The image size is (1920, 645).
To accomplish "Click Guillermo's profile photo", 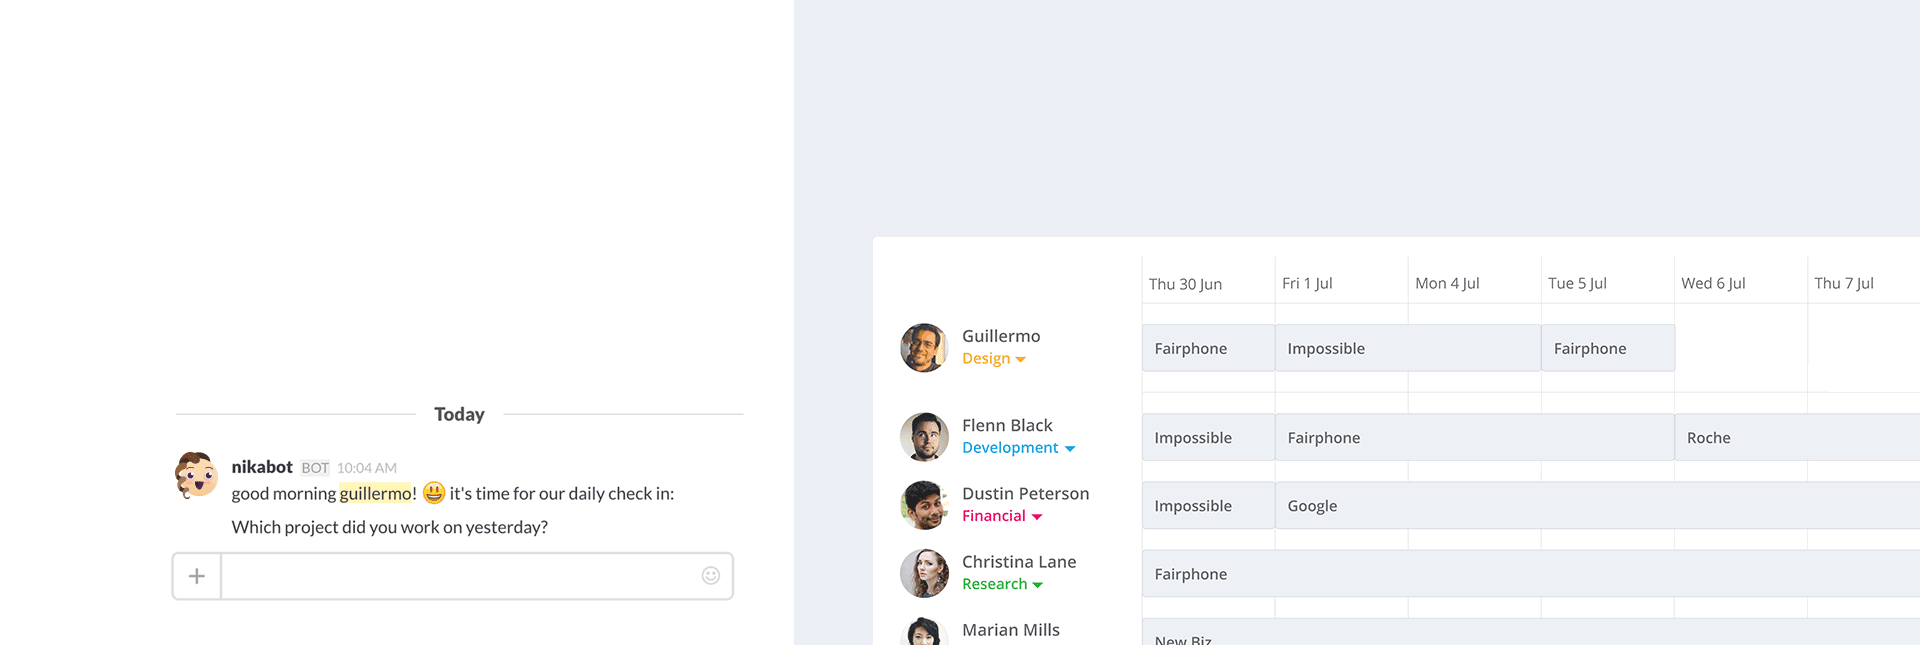I will 924,348.
